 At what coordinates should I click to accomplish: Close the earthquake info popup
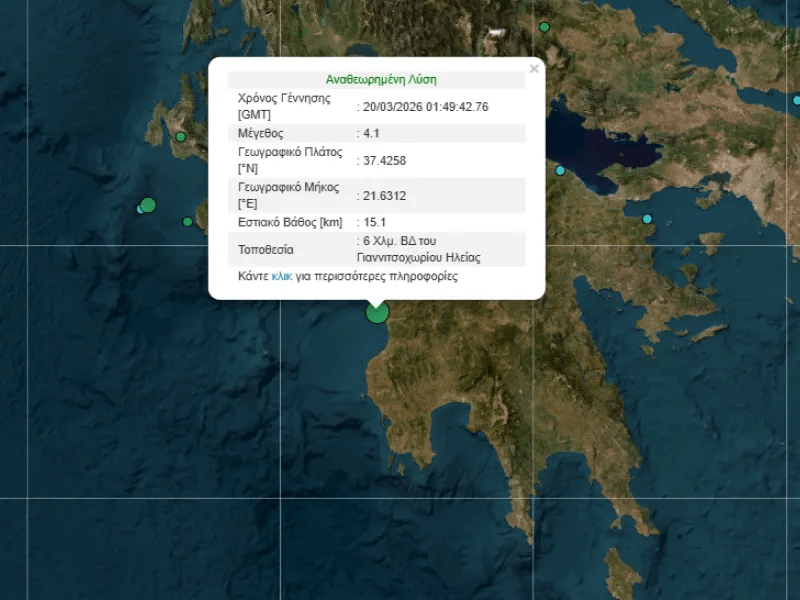pyautogui.click(x=534, y=69)
